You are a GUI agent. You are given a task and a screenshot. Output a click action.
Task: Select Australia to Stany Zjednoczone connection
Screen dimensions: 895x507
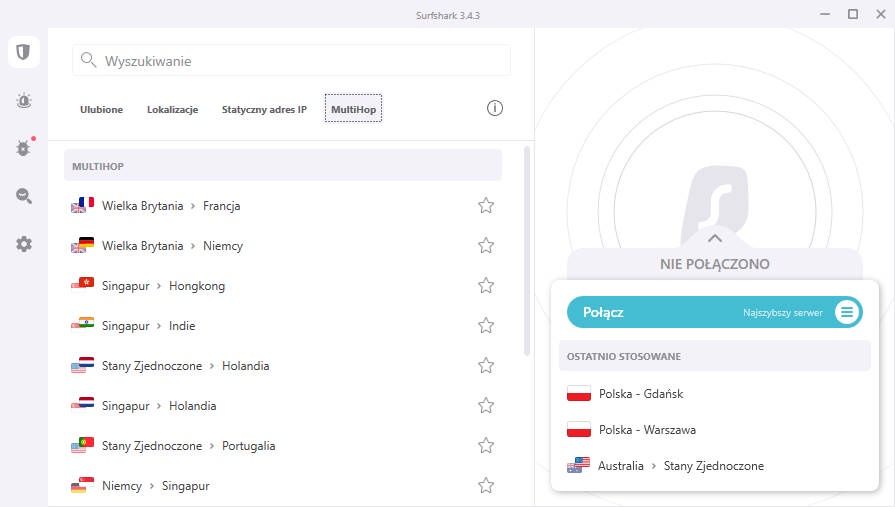click(x=715, y=466)
